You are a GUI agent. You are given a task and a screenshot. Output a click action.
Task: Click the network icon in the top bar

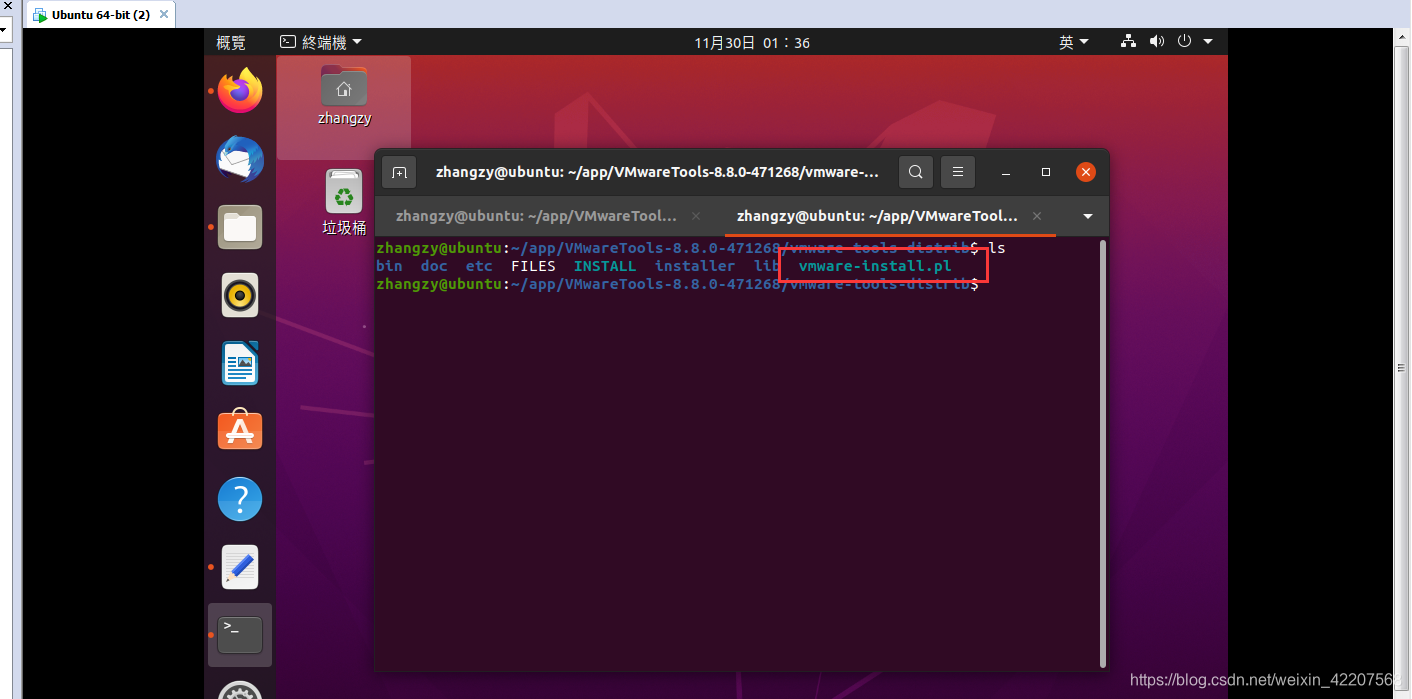pyautogui.click(x=1128, y=41)
